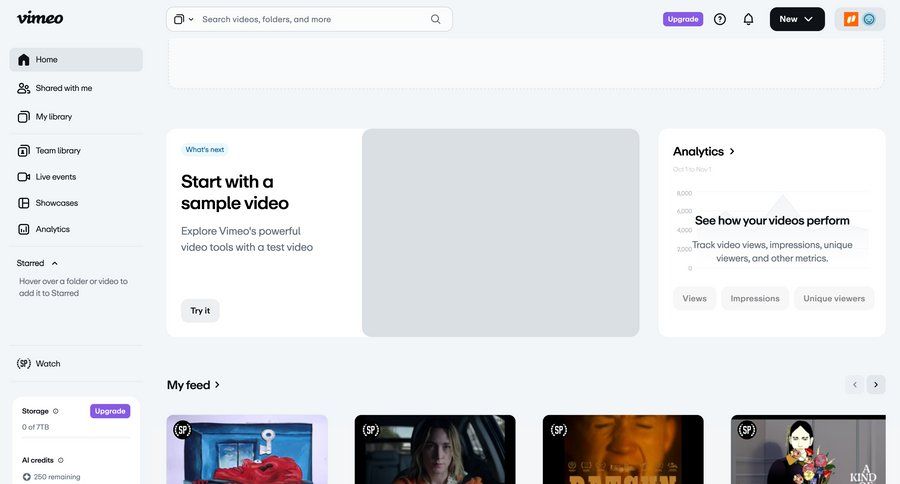
Task: Click the Team library icon
Action: coord(24,151)
